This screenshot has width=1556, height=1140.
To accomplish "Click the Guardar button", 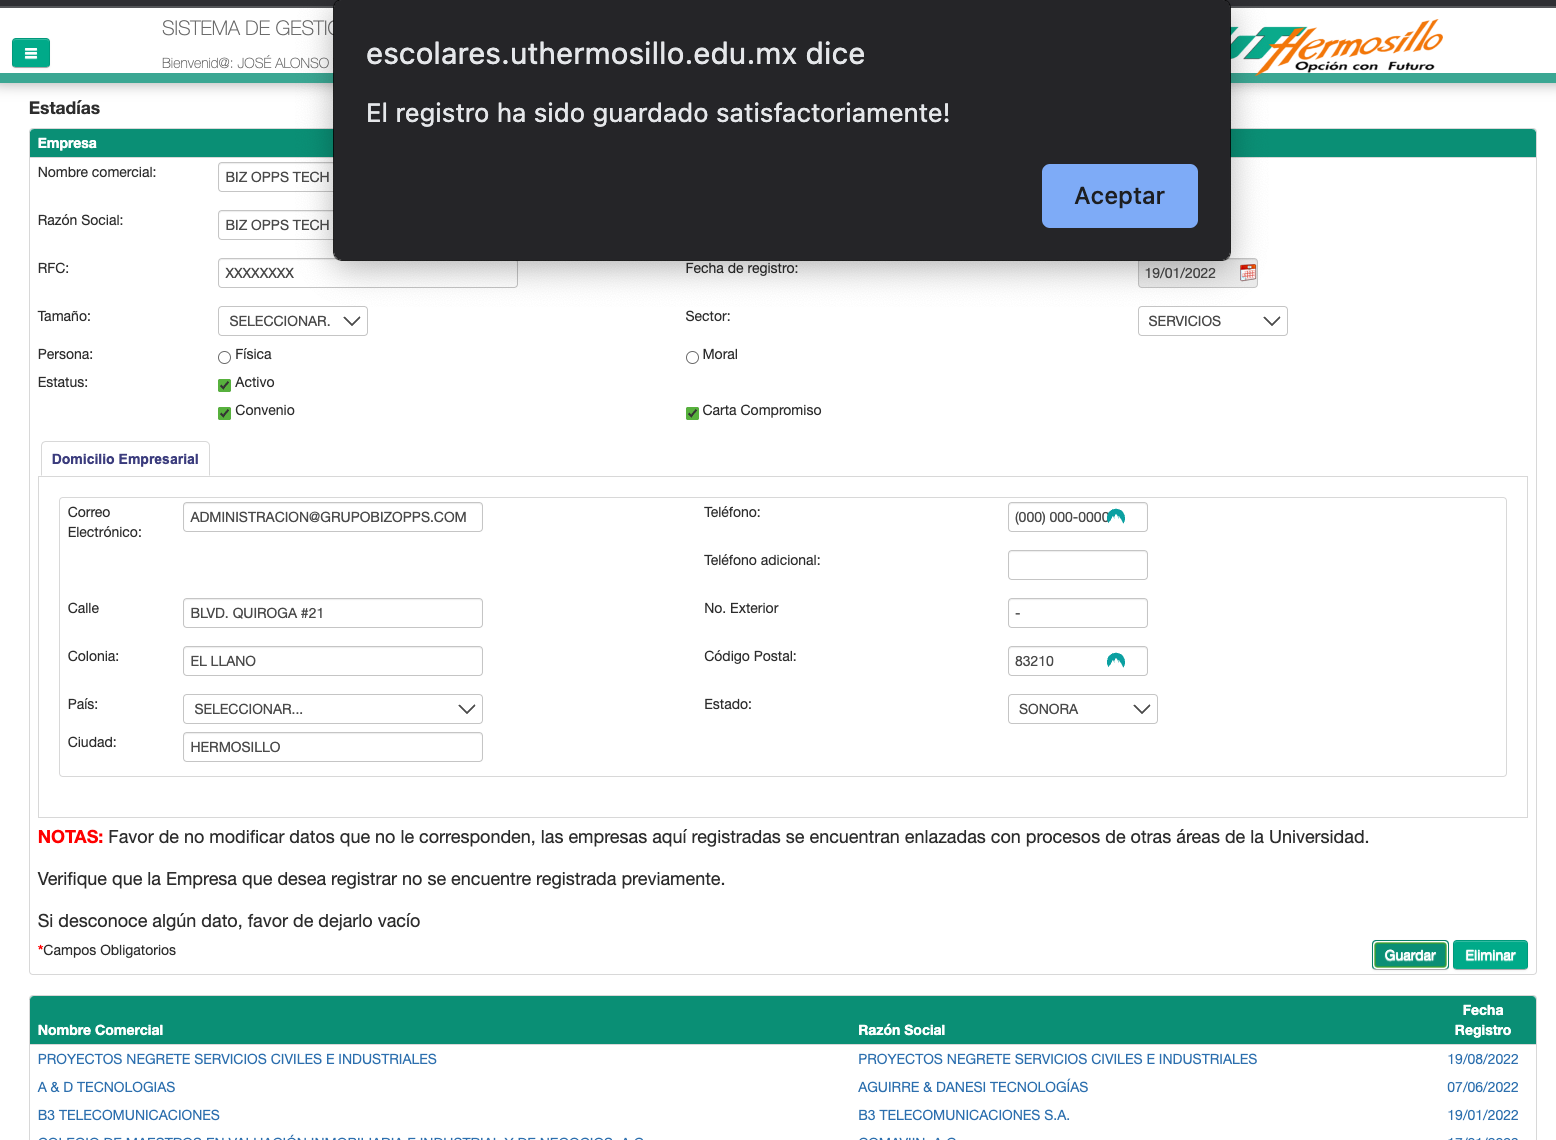I will 1409,955.
